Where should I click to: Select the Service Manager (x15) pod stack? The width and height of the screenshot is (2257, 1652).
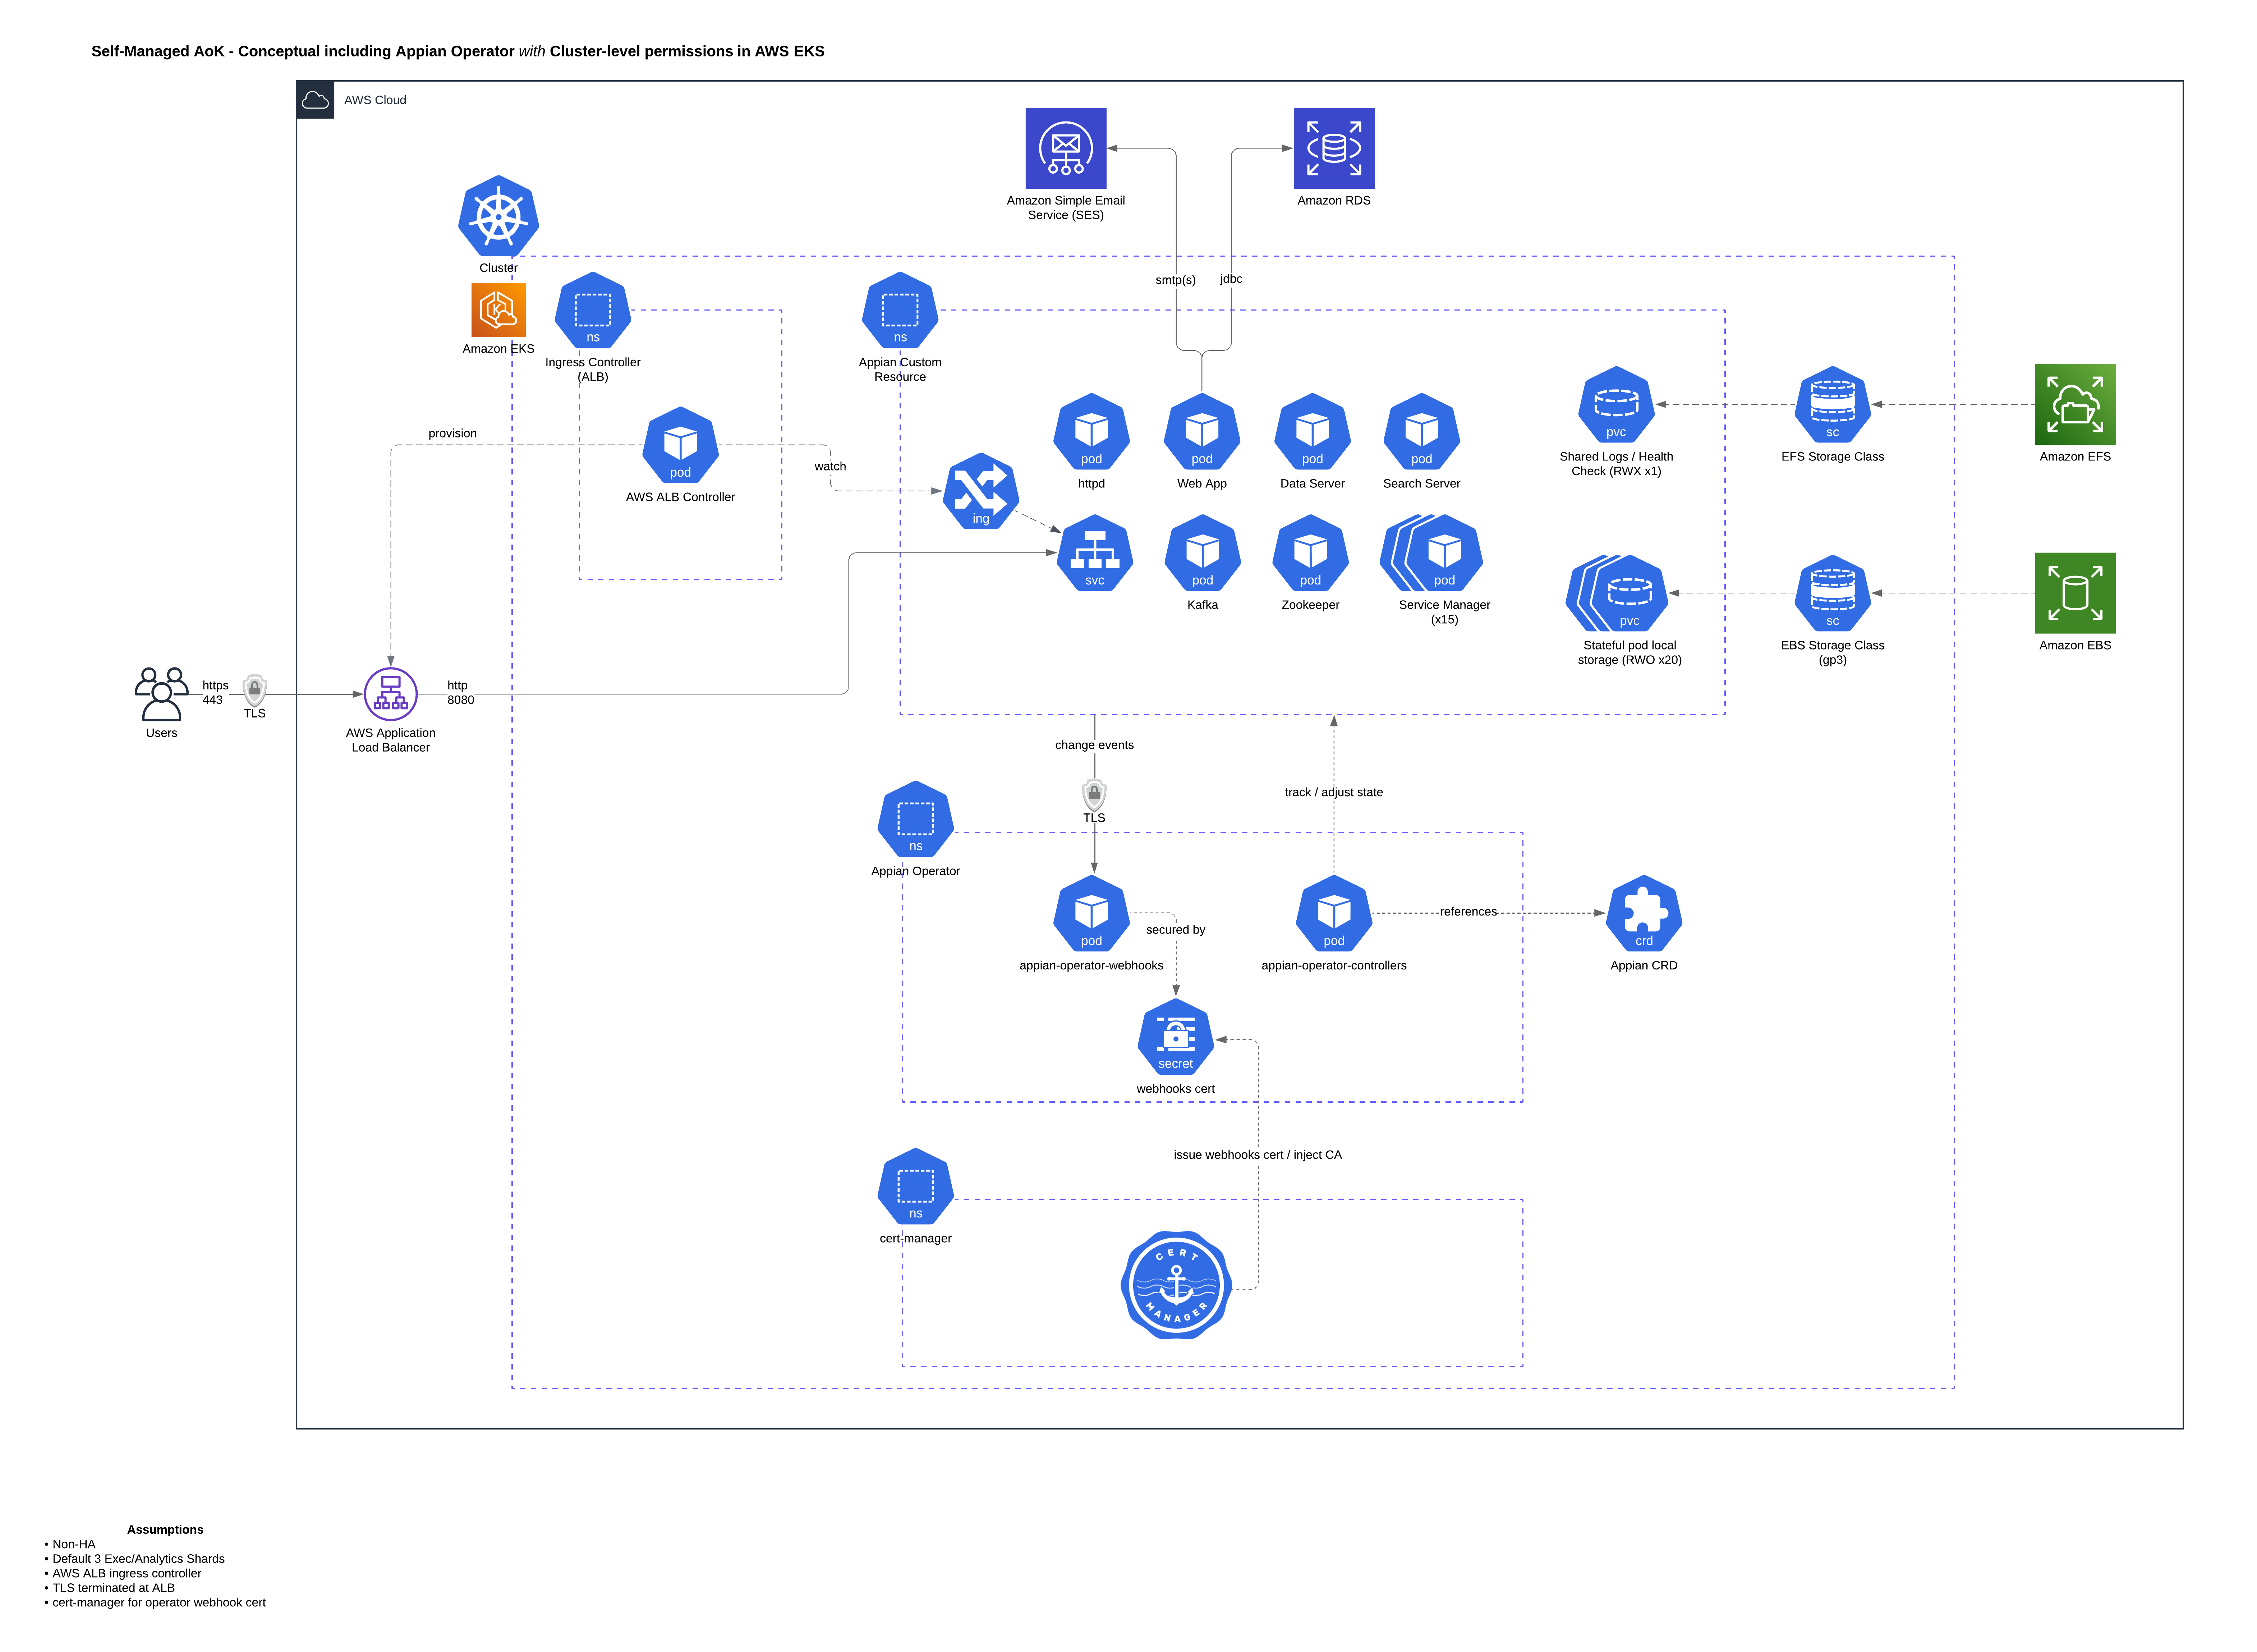[1431, 553]
